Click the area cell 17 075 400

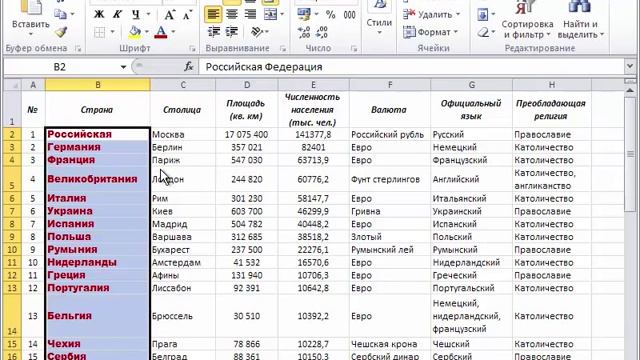pyautogui.click(x=247, y=134)
